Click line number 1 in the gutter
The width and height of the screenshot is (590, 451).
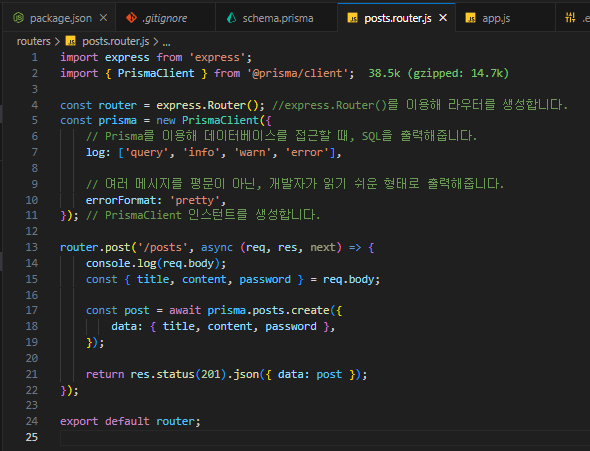[x=35, y=57]
